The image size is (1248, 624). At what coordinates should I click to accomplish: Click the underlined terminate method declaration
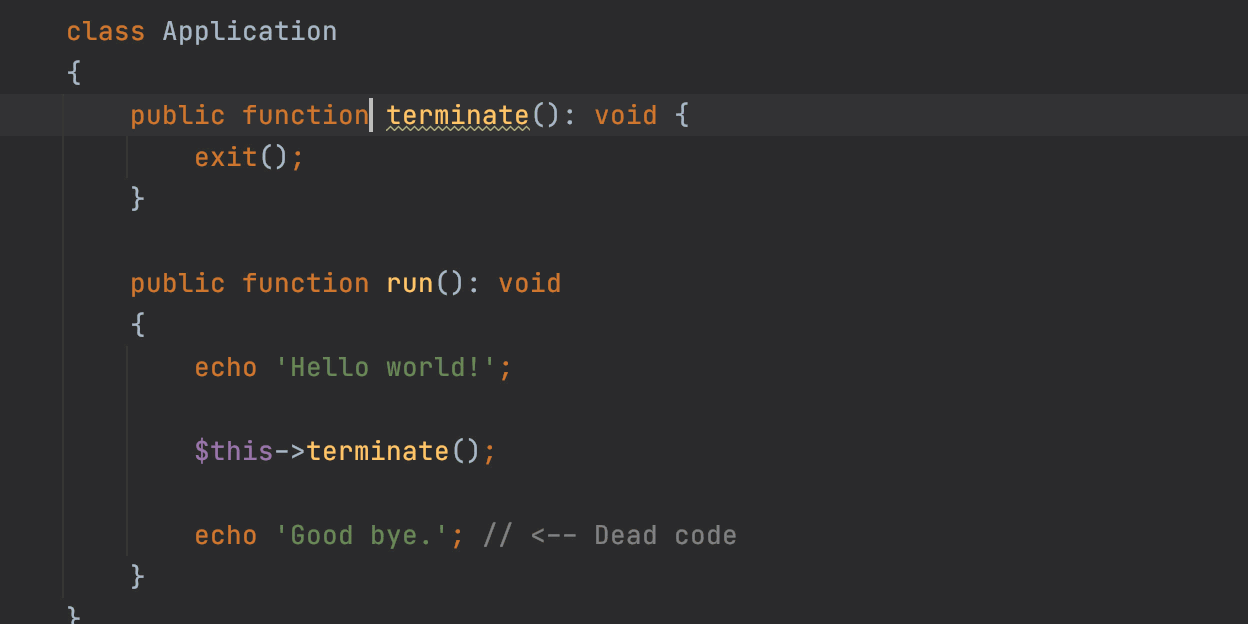tap(457, 116)
